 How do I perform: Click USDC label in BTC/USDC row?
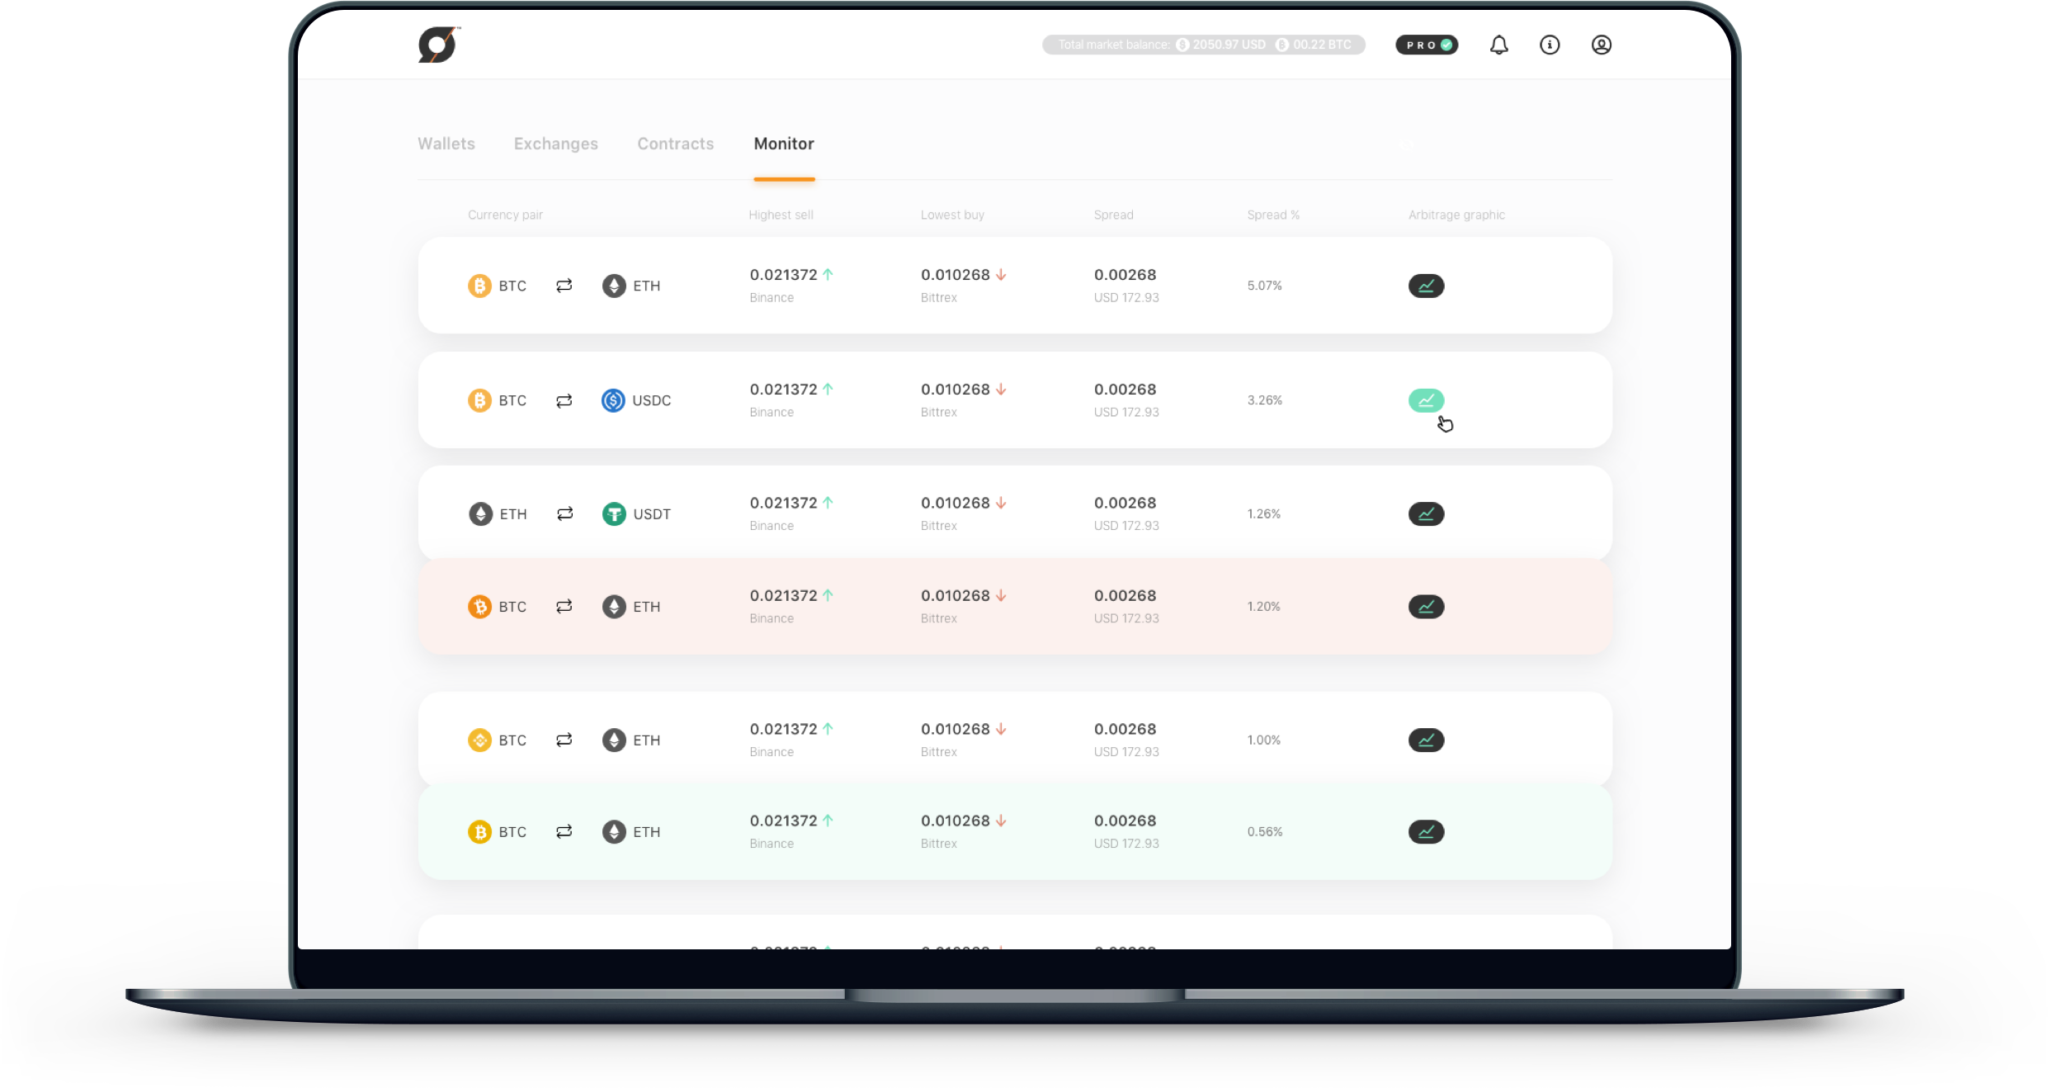click(x=652, y=400)
